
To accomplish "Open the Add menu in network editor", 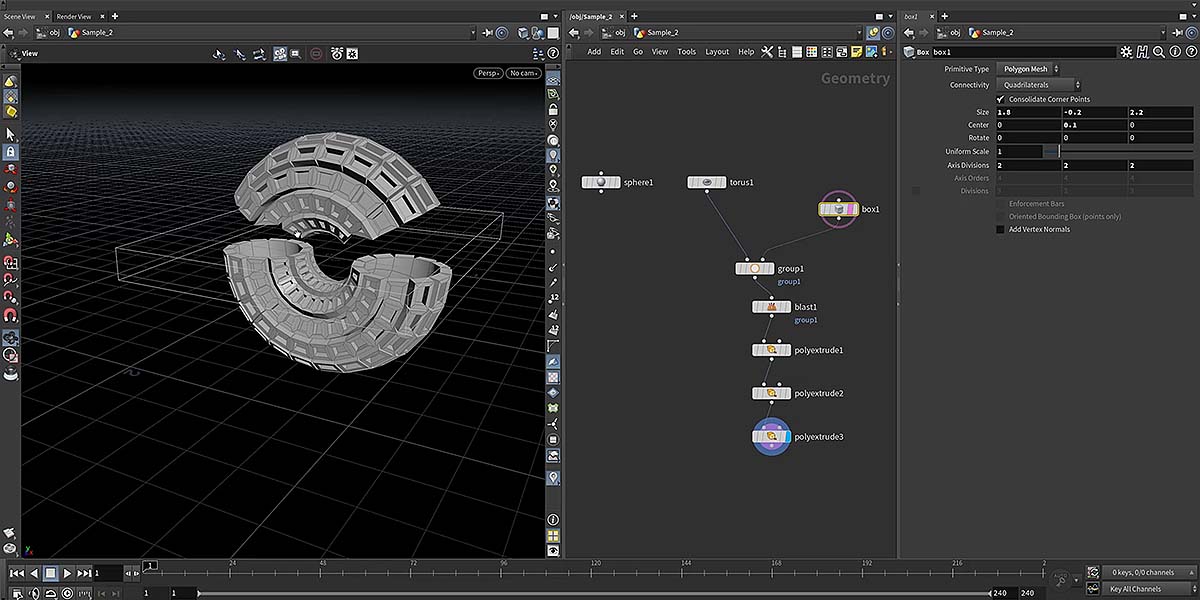I will coord(594,52).
